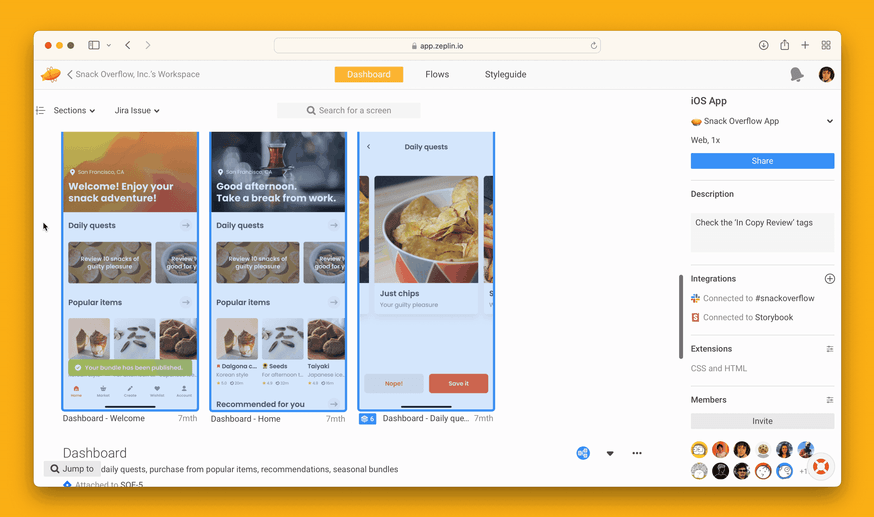Click the blue Share button
Screen dimensions: 874x517
point(762,161)
